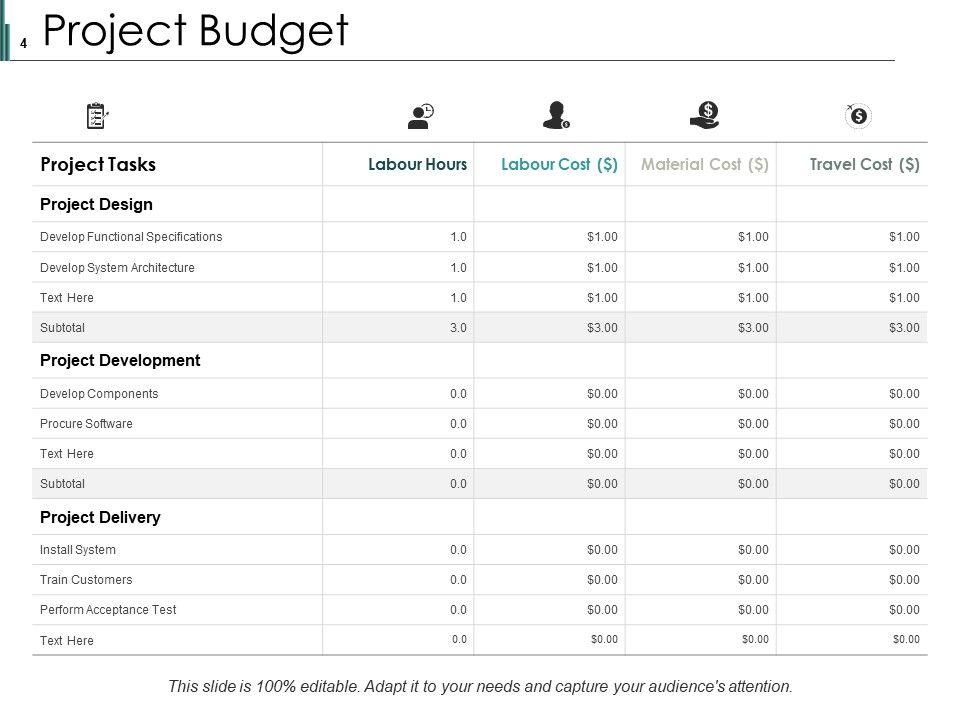Select the Train Customers task cell

click(86, 580)
